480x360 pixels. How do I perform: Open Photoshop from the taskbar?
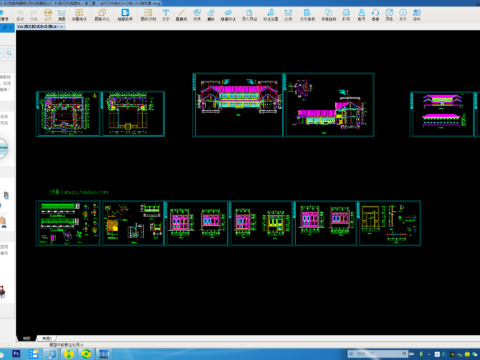[x=16, y=354]
